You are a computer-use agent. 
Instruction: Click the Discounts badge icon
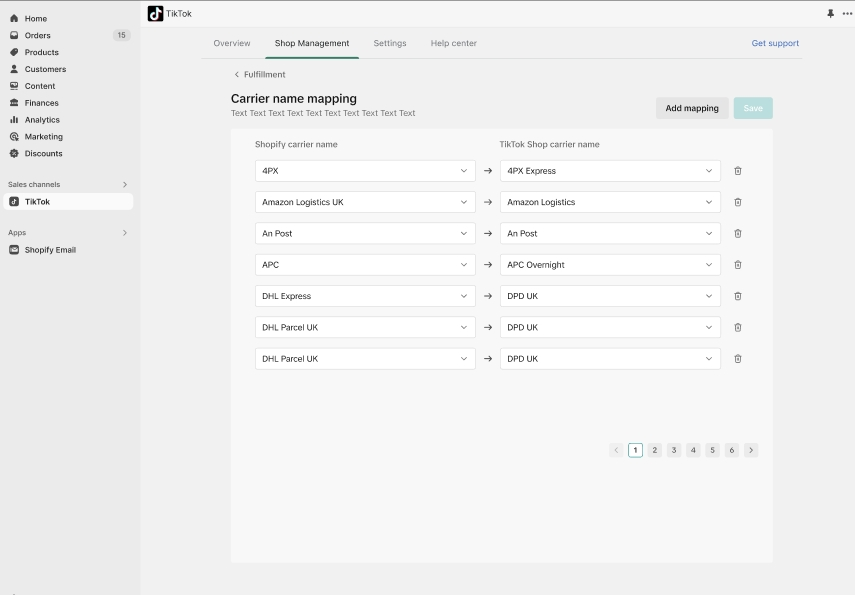[x=14, y=154]
